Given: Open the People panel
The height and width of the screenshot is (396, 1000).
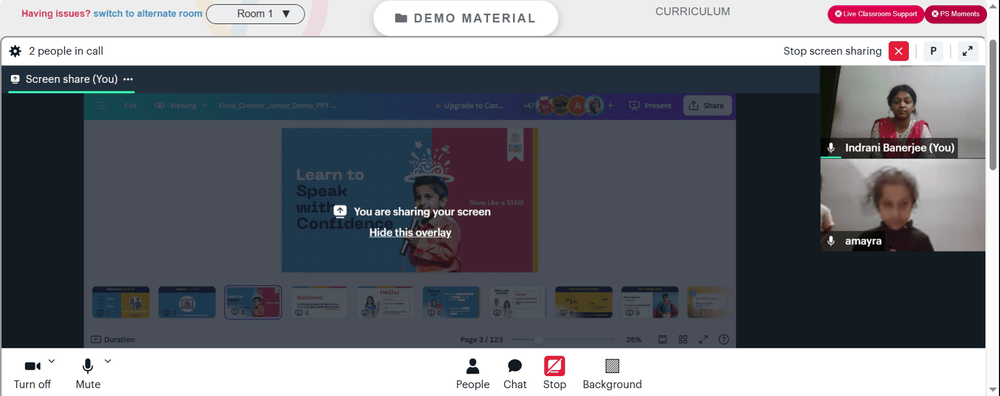Looking at the screenshot, I should pyautogui.click(x=473, y=374).
